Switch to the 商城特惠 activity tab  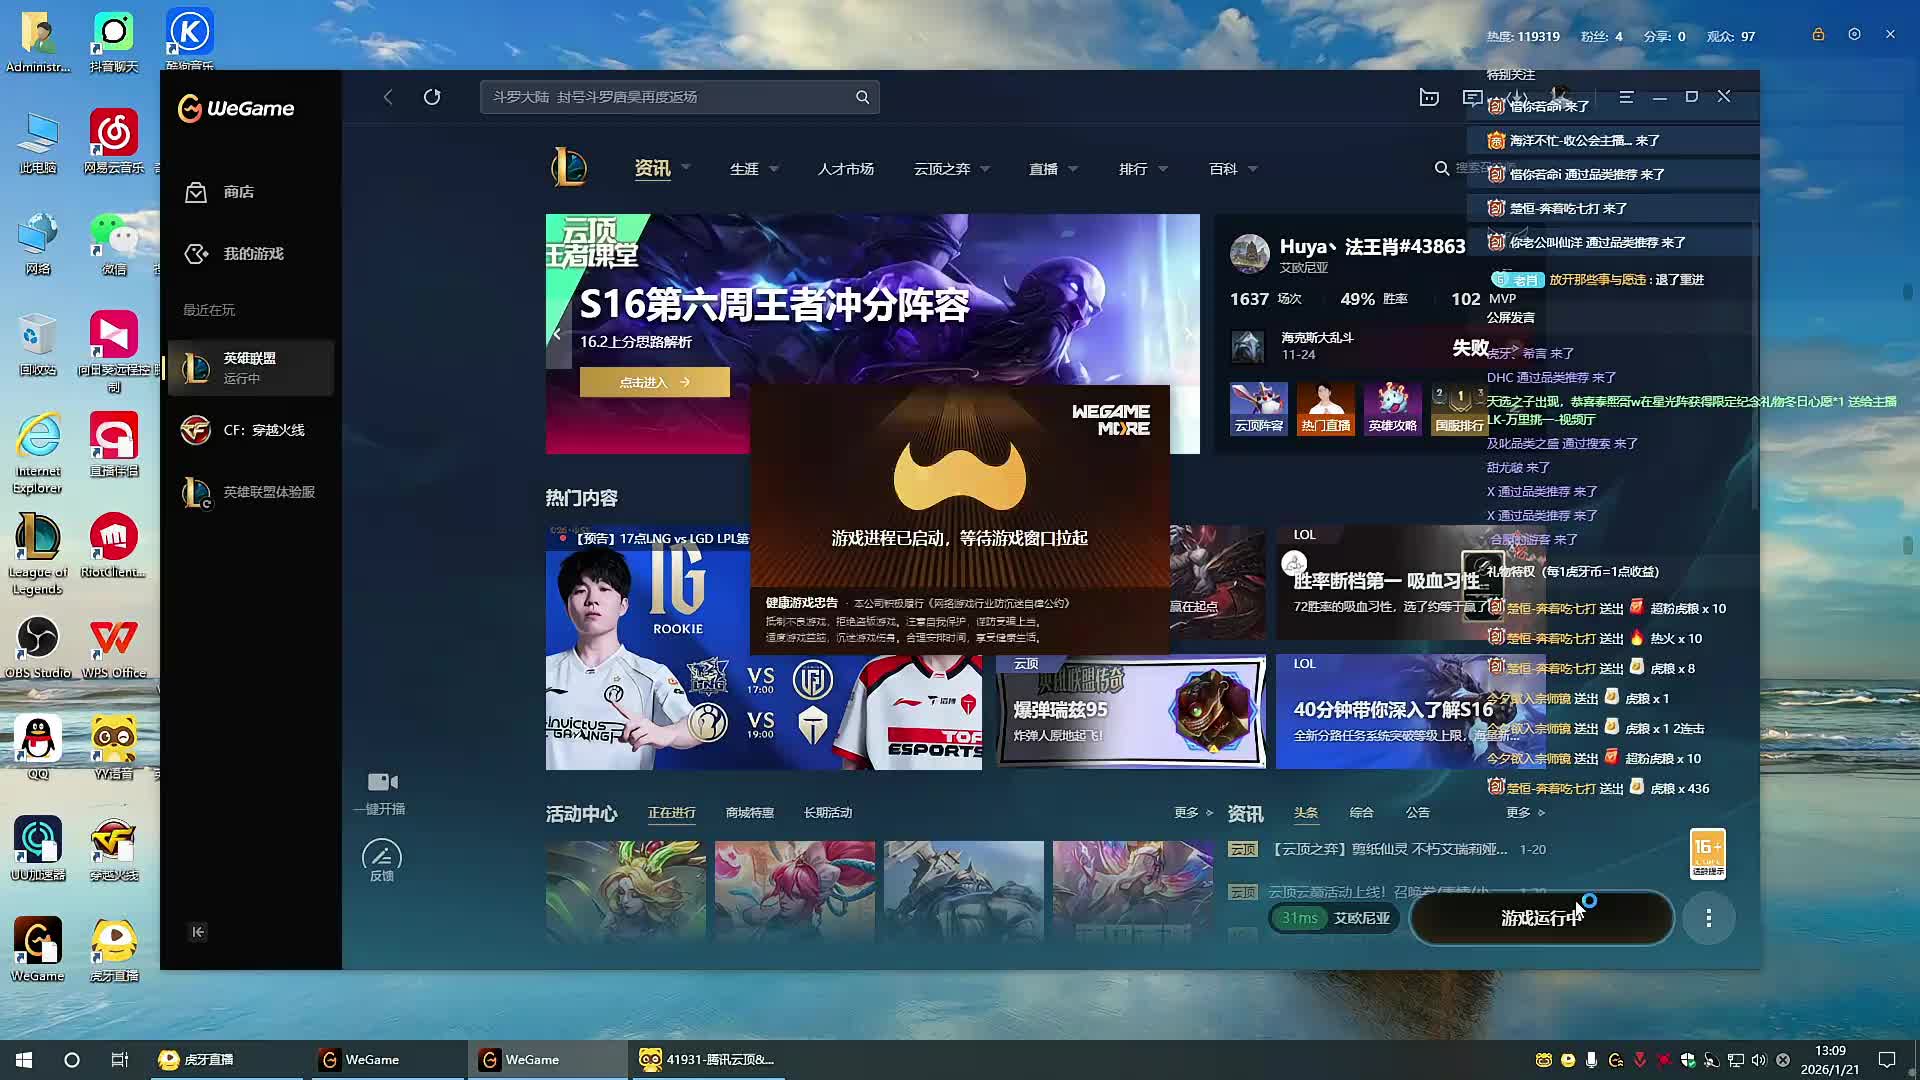(x=749, y=813)
